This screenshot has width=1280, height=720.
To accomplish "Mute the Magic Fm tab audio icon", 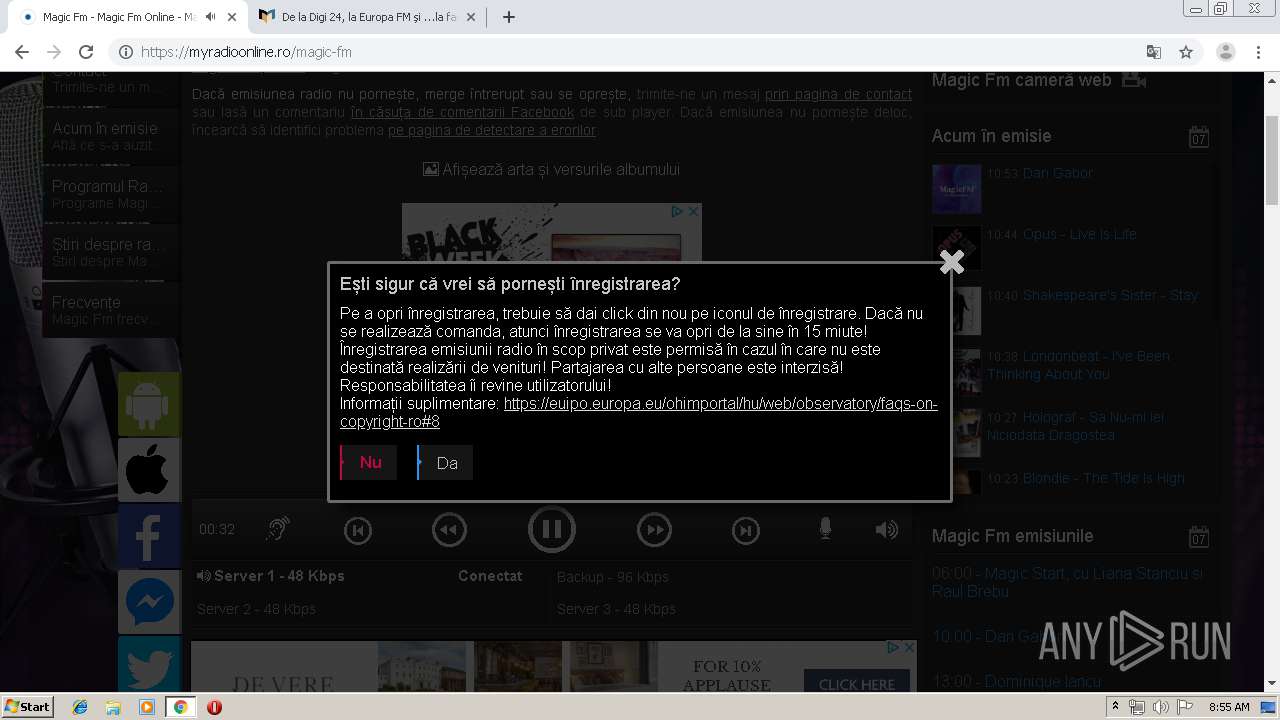I will click(x=211, y=17).
